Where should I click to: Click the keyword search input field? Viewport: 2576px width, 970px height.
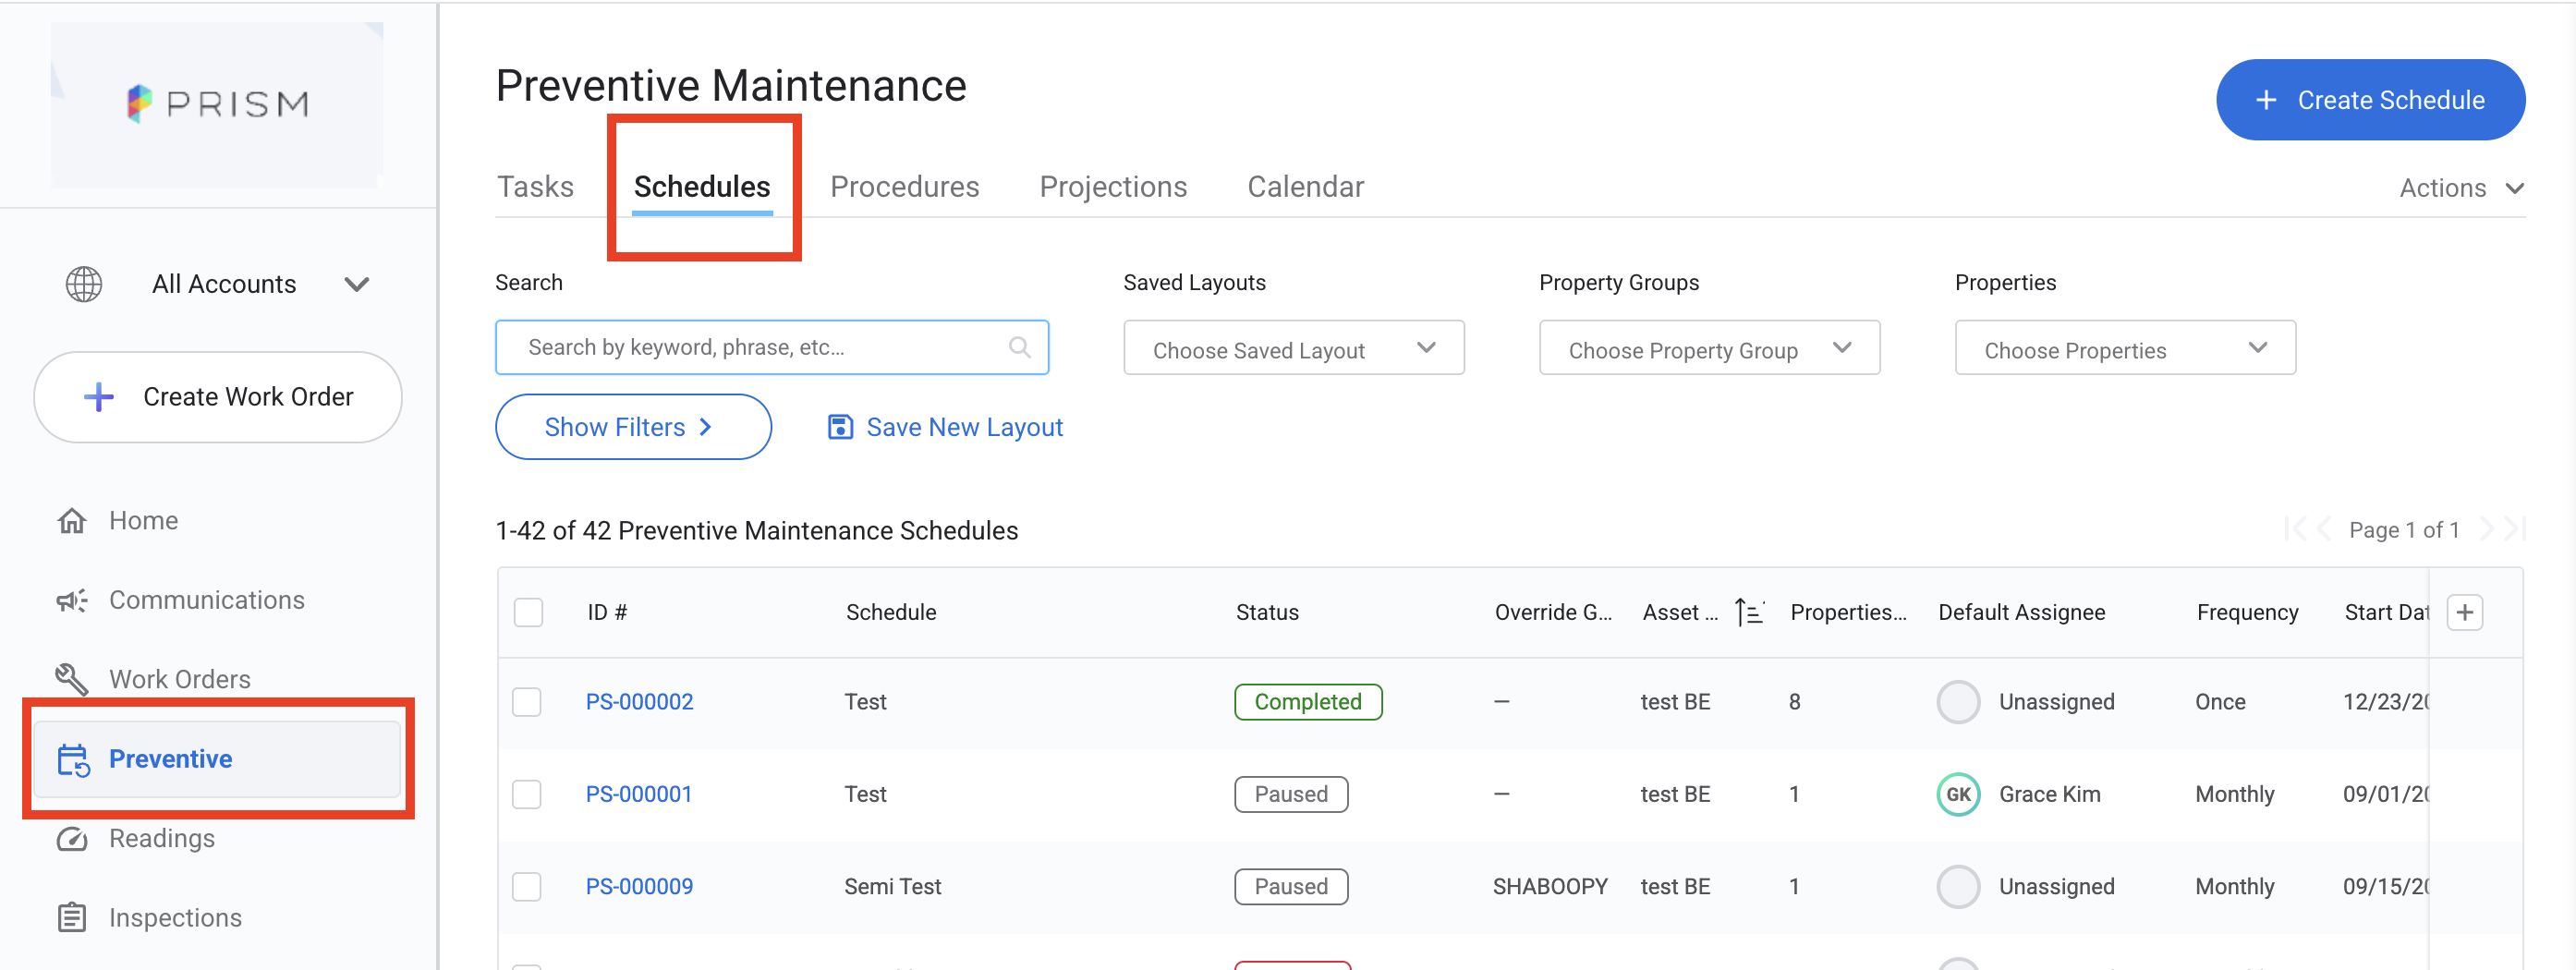point(772,347)
